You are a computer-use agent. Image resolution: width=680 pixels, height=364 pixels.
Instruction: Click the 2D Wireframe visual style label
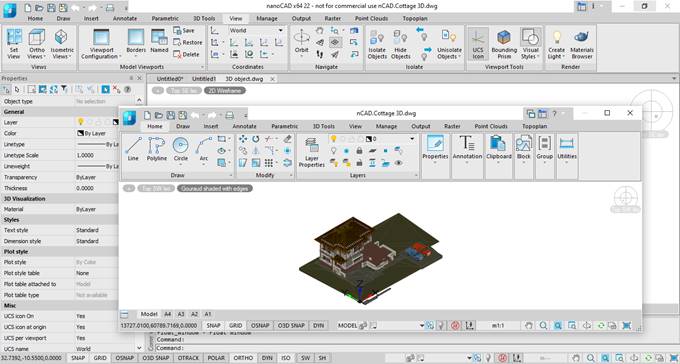[225, 91]
